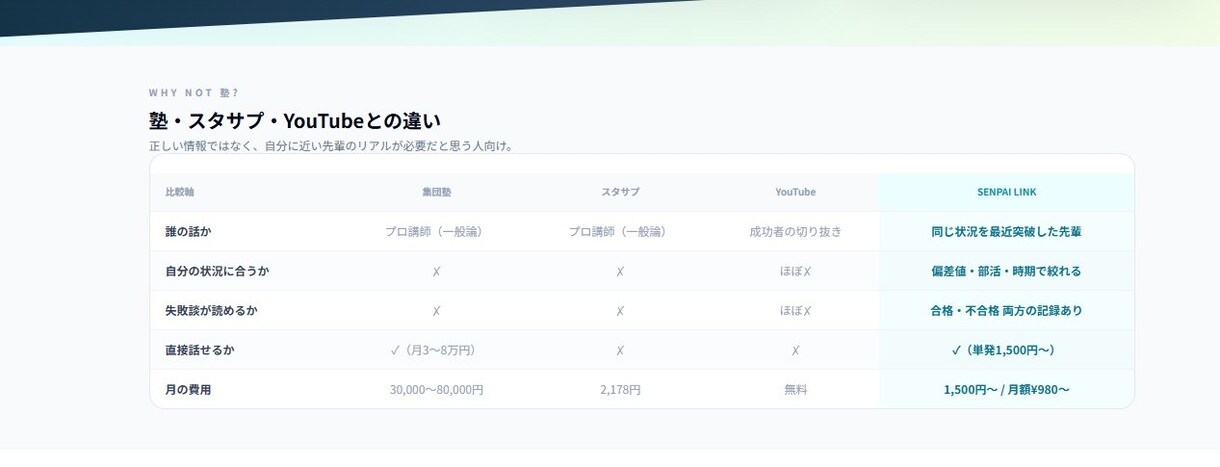Select the SENPAI LINK column header
Screen dimensions: 1220x467
coord(1006,192)
